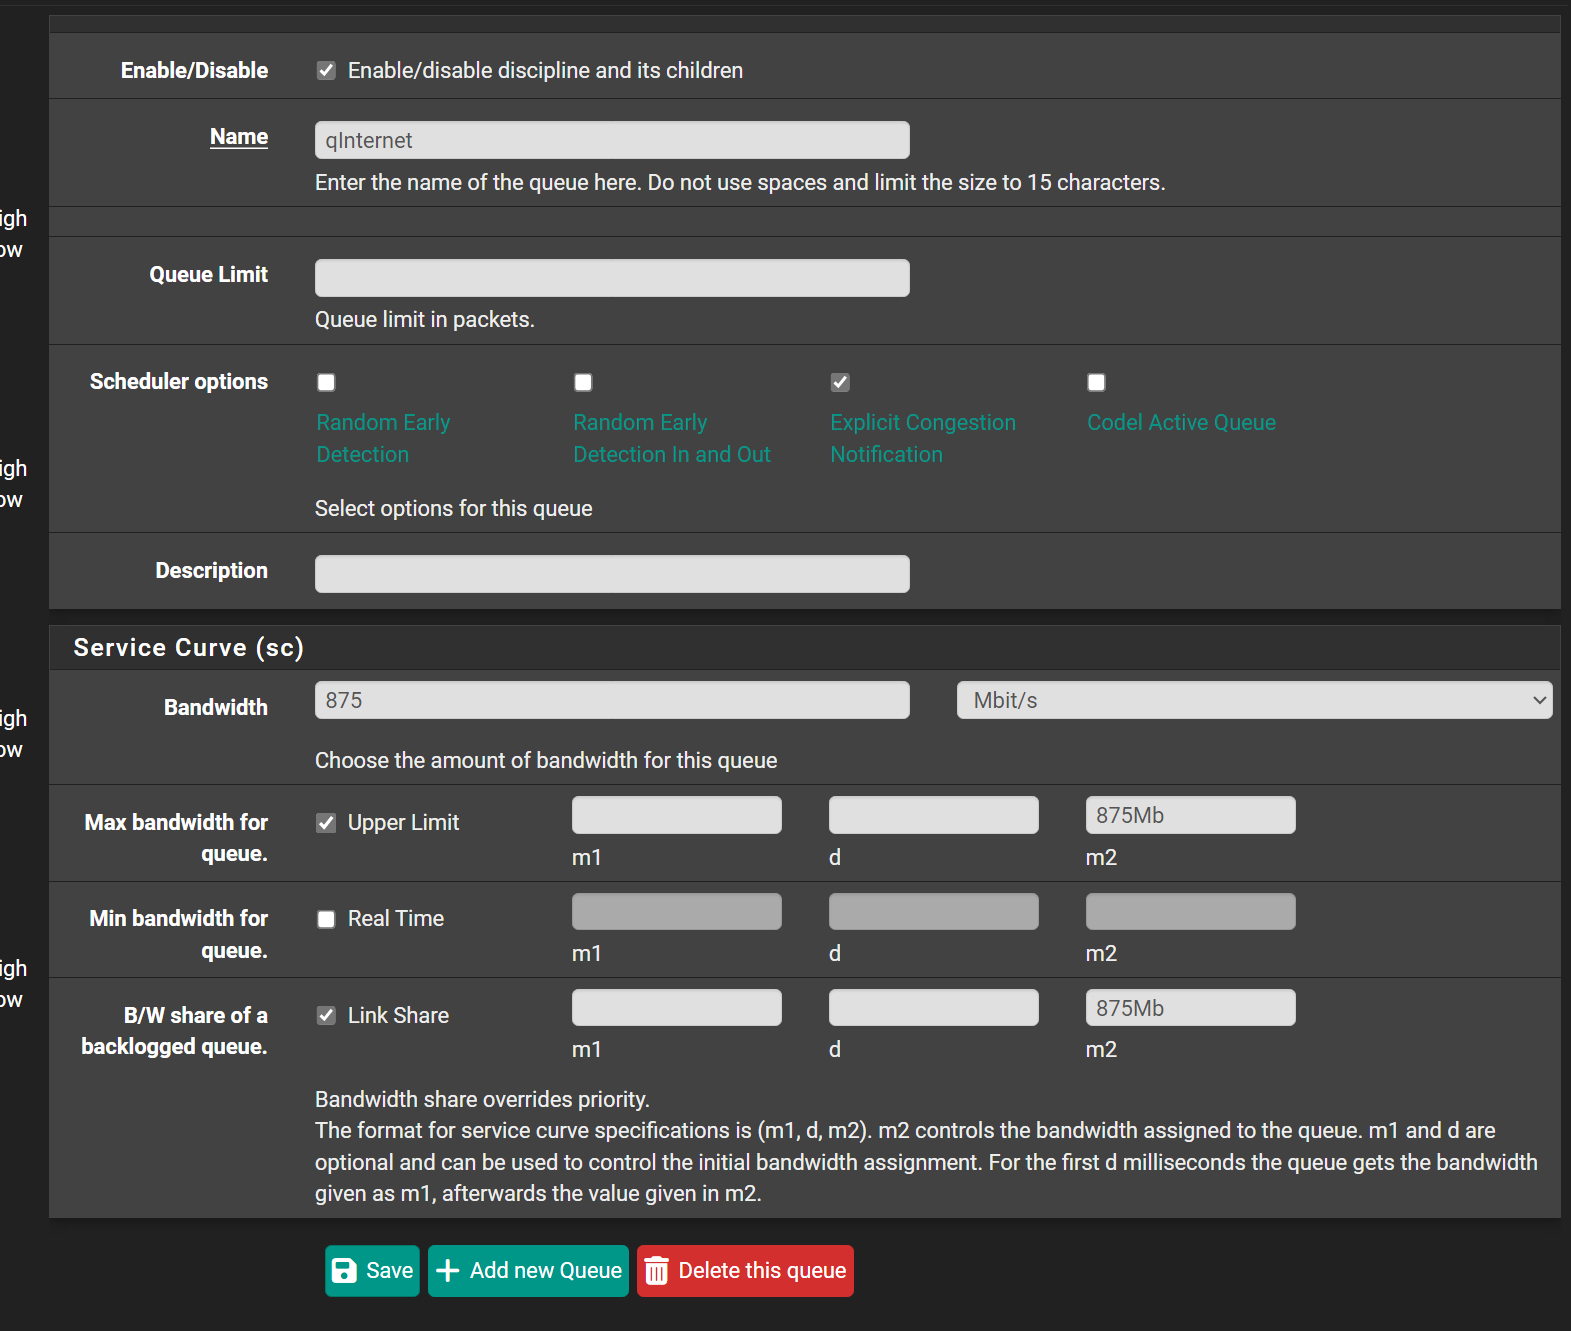This screenshot has width=1571, height=1331.
Task: Click the Real Time m2 disabled field
Action: (x=1191, y=912)
